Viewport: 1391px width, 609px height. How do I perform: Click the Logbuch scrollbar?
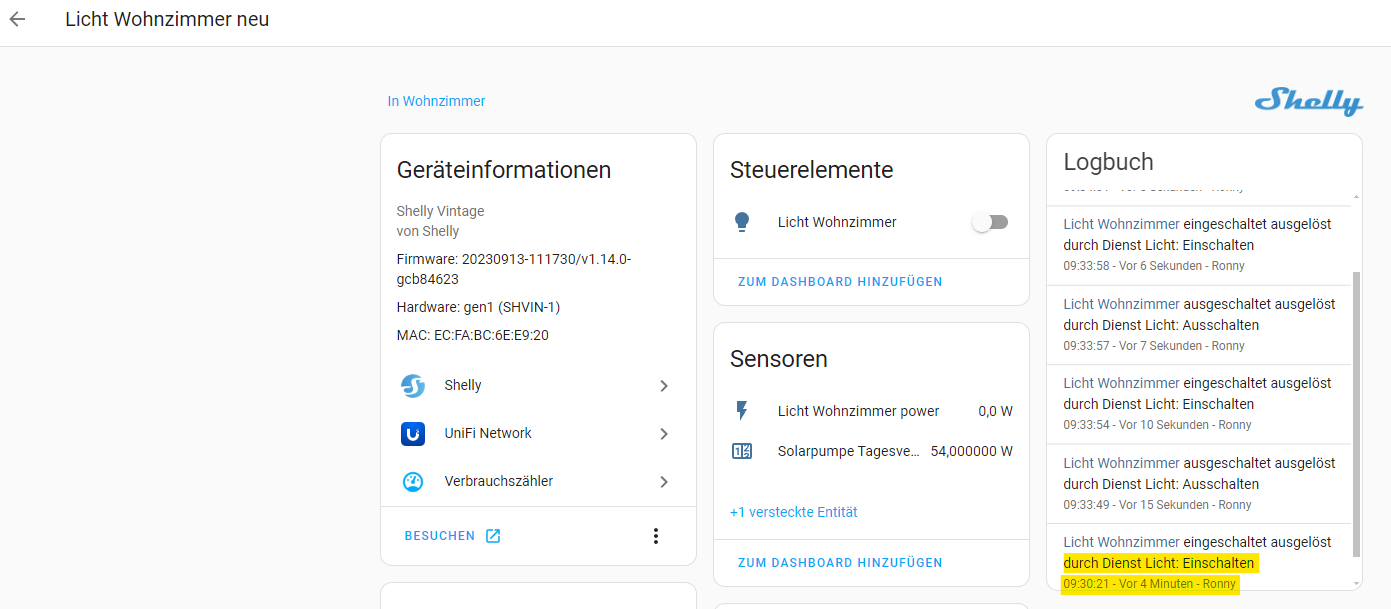1356,412
